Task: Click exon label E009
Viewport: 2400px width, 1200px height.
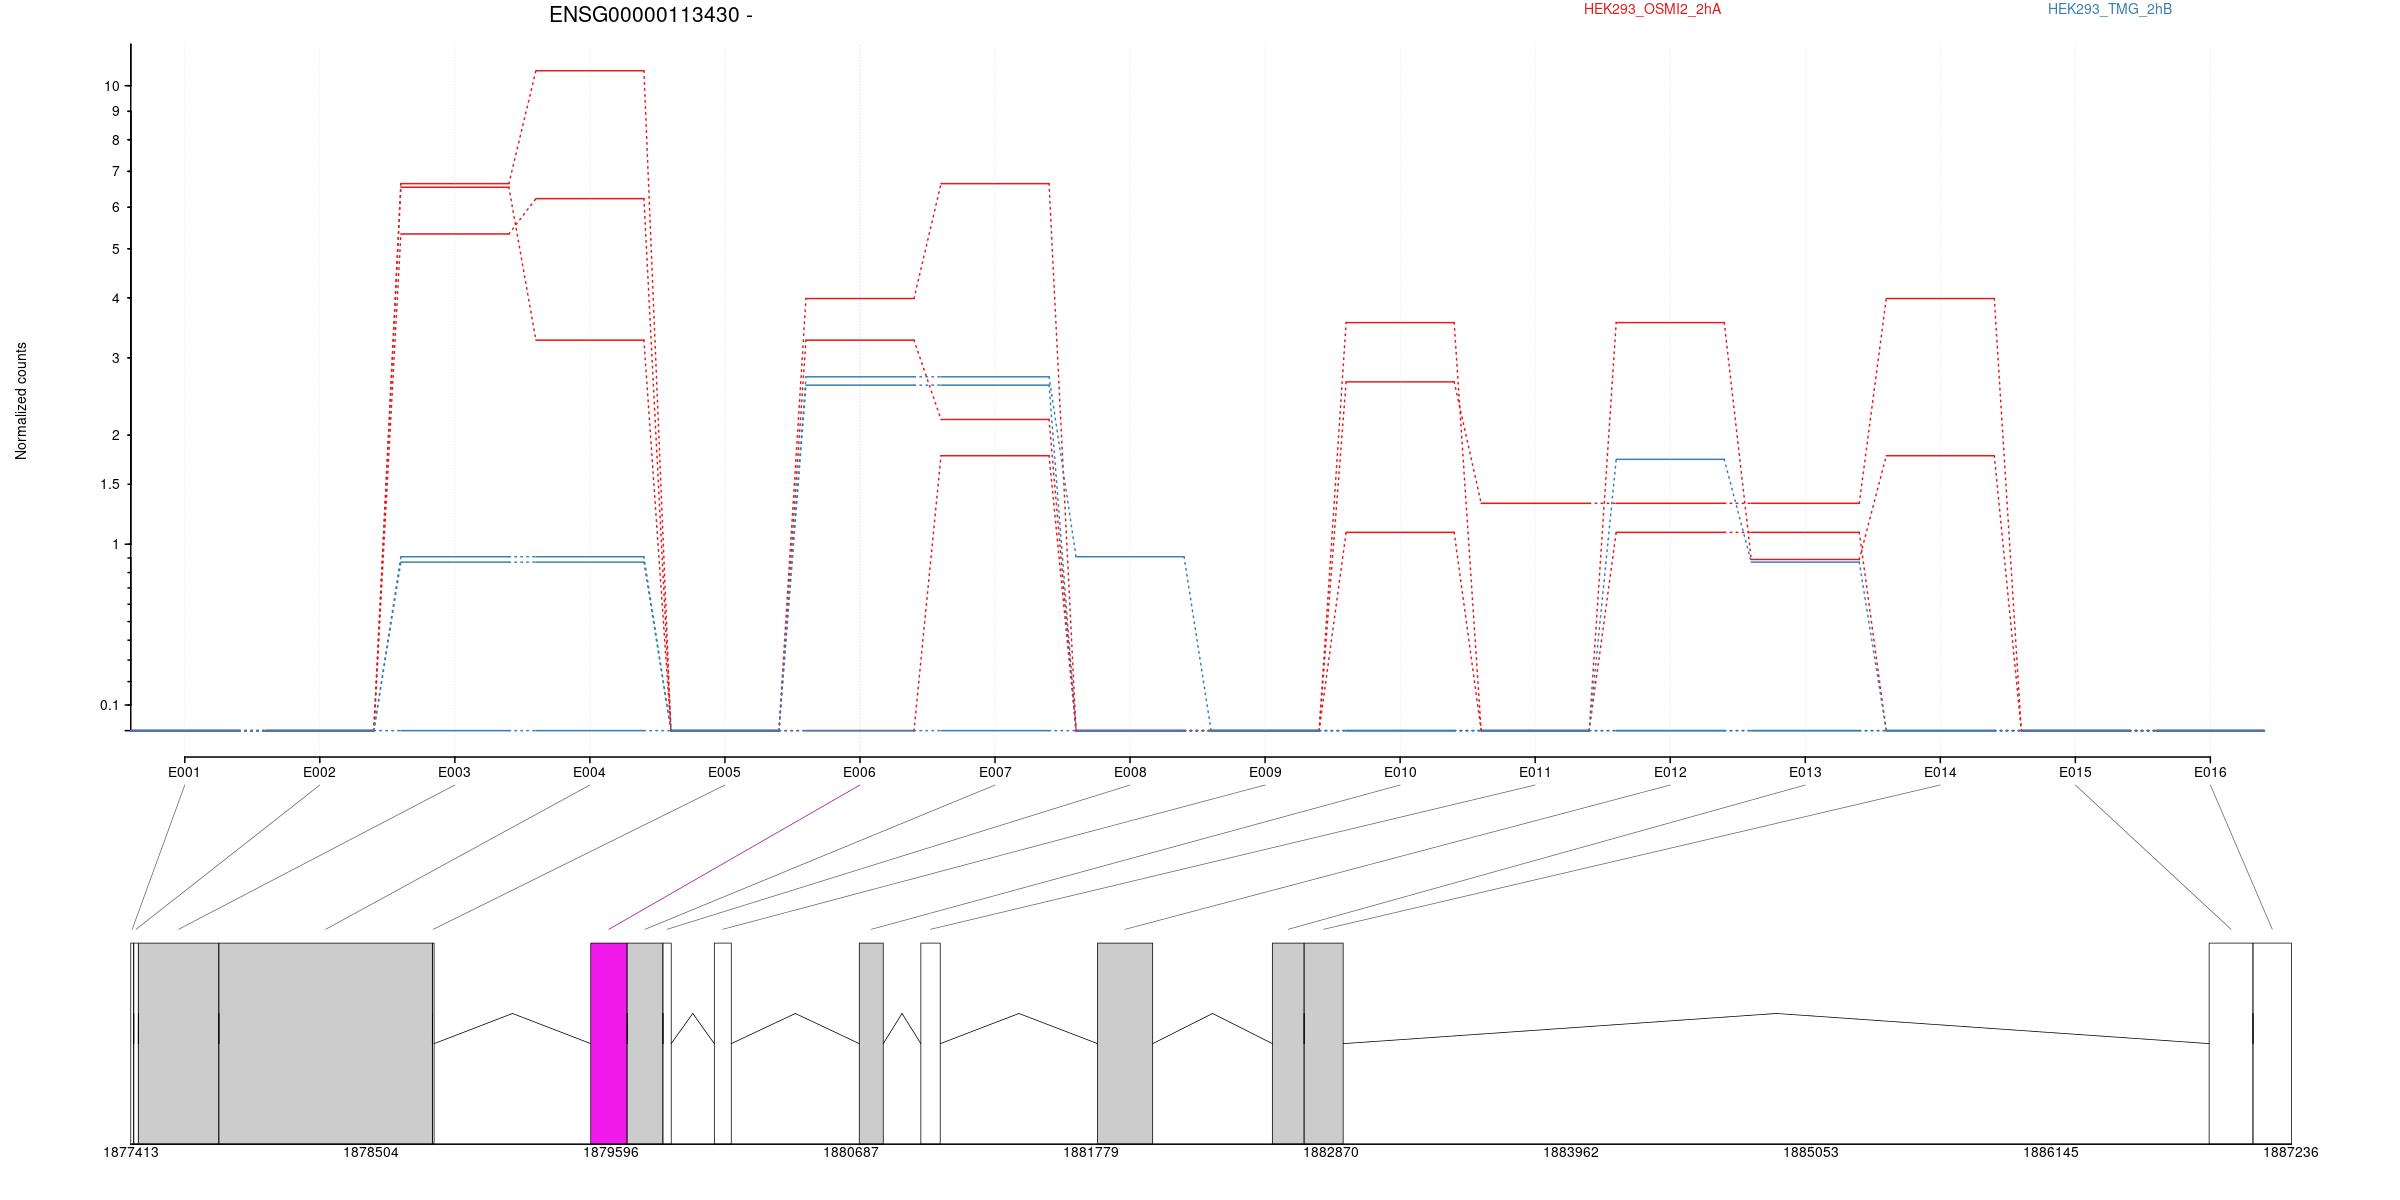Action: click(1265, 772)
